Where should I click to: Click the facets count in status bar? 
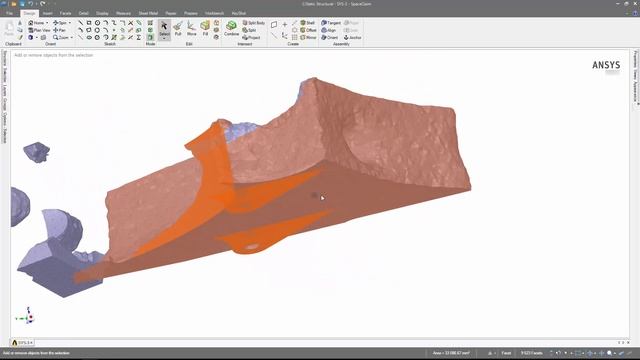coord(531,353)
